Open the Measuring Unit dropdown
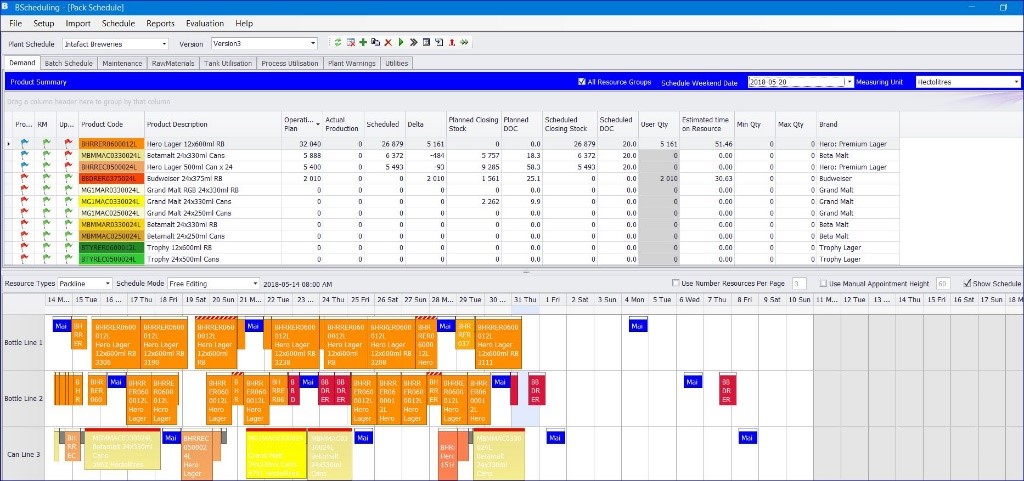Image resolution: width=1024 pixels, height=481 pixels. pyautogui.click(x=1016, y=82)
